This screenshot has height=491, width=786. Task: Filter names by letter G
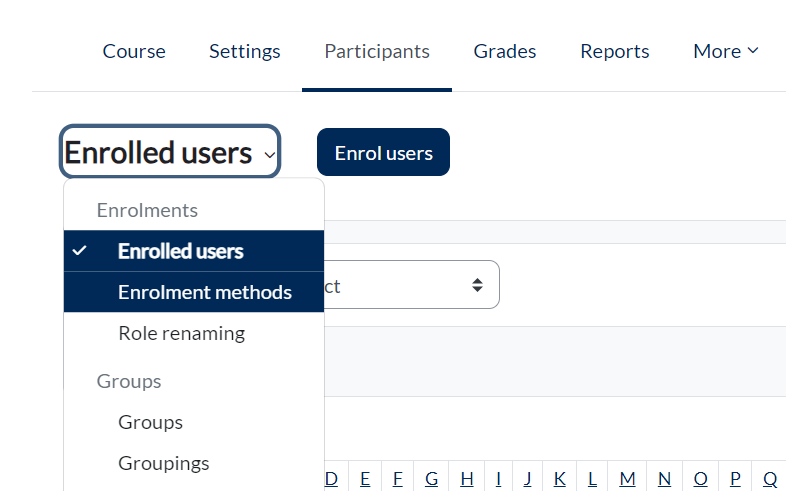tap(431, 479)
